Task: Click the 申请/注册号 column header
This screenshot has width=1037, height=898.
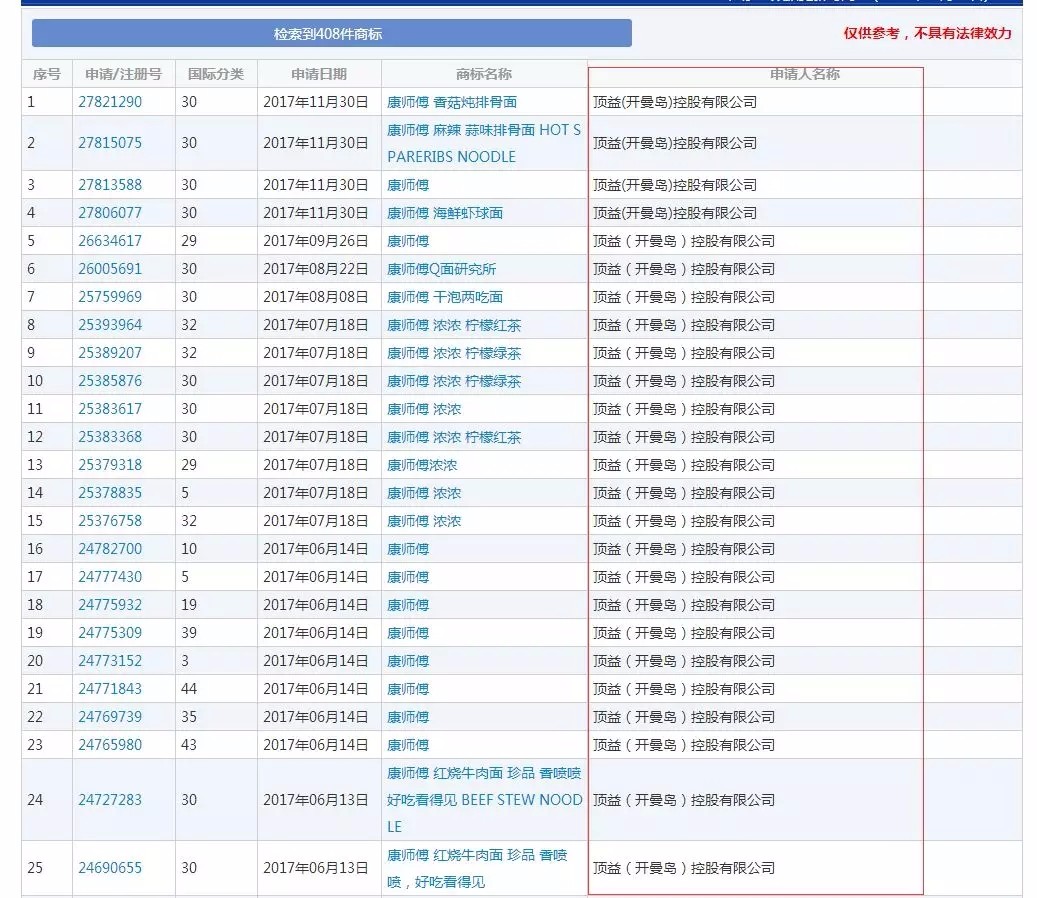Action: tap(123, 74)
